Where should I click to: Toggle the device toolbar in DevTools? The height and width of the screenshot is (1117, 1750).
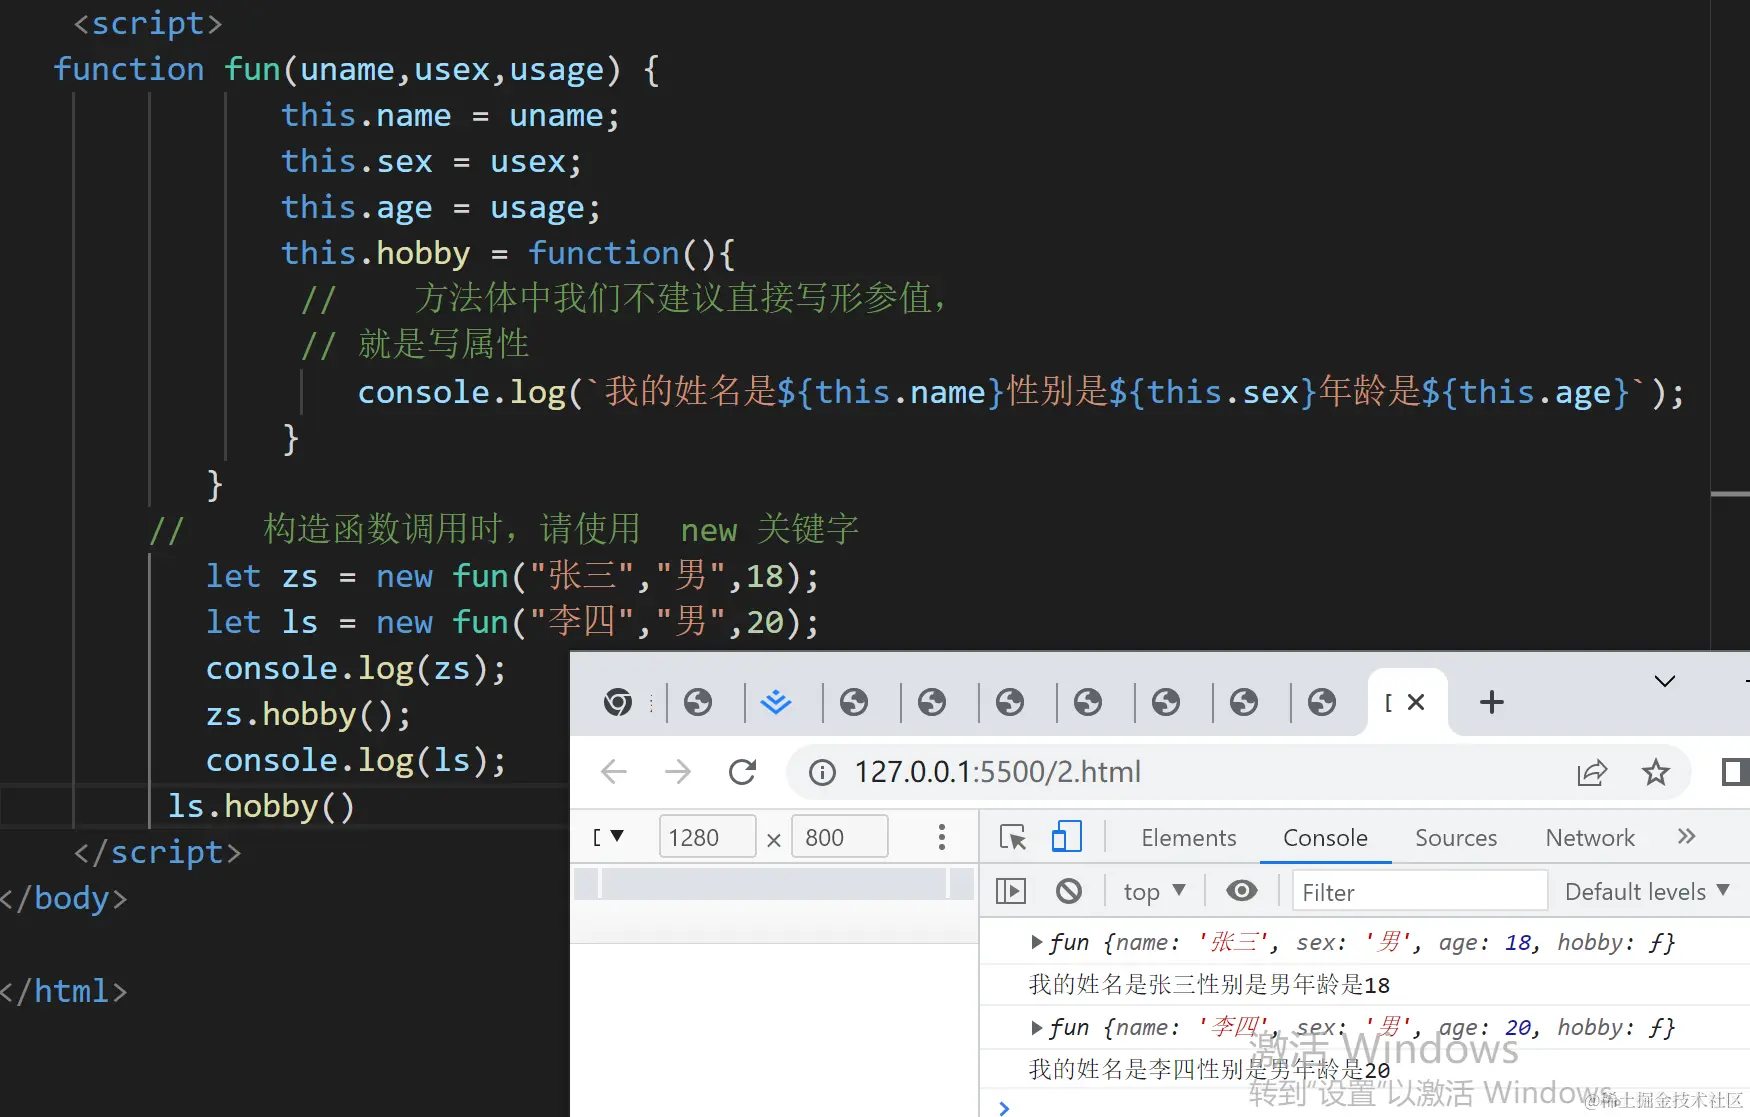pos(1067,837)
